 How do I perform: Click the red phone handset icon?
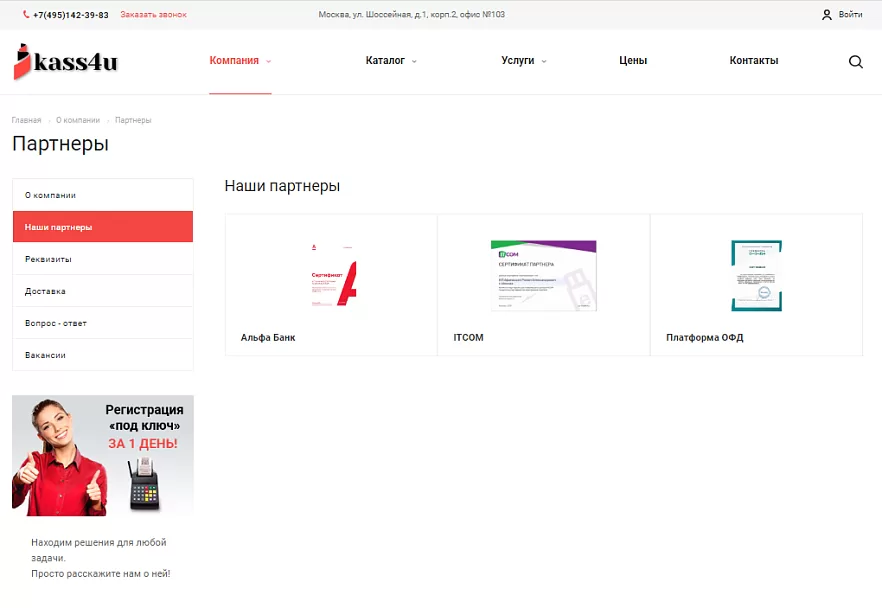tap(26, 15)
